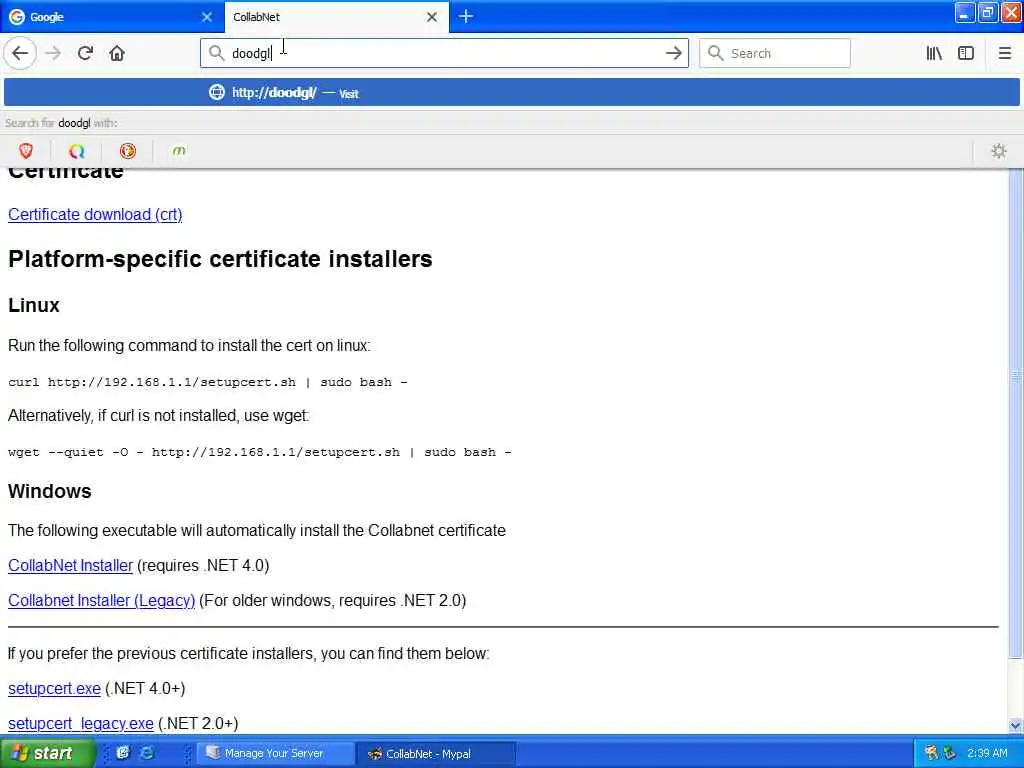Click the first system tray icon
Image resolution: width=1024 pixels, height=768 pixels.
tap(931, 753)
